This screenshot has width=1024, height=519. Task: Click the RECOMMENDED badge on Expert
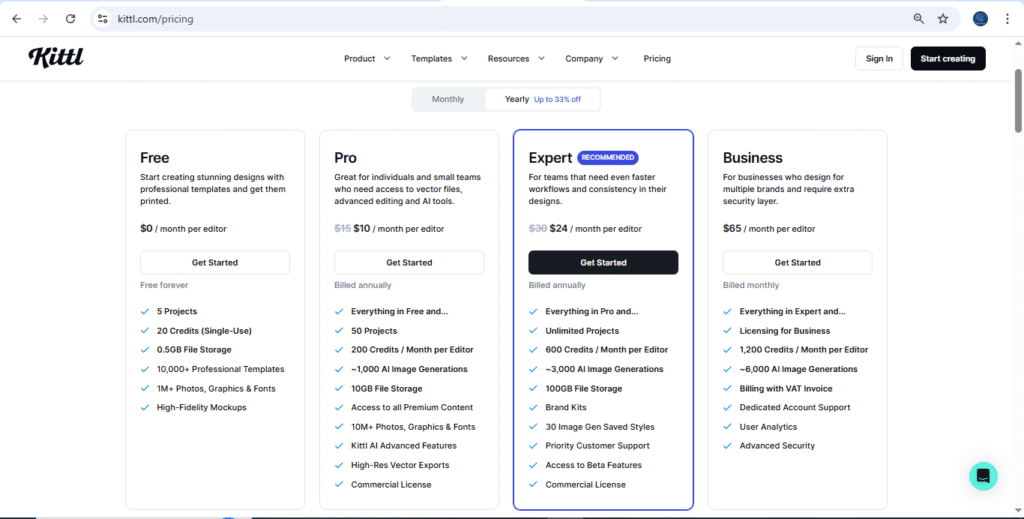pyautogui.click(x=608, y=157)
